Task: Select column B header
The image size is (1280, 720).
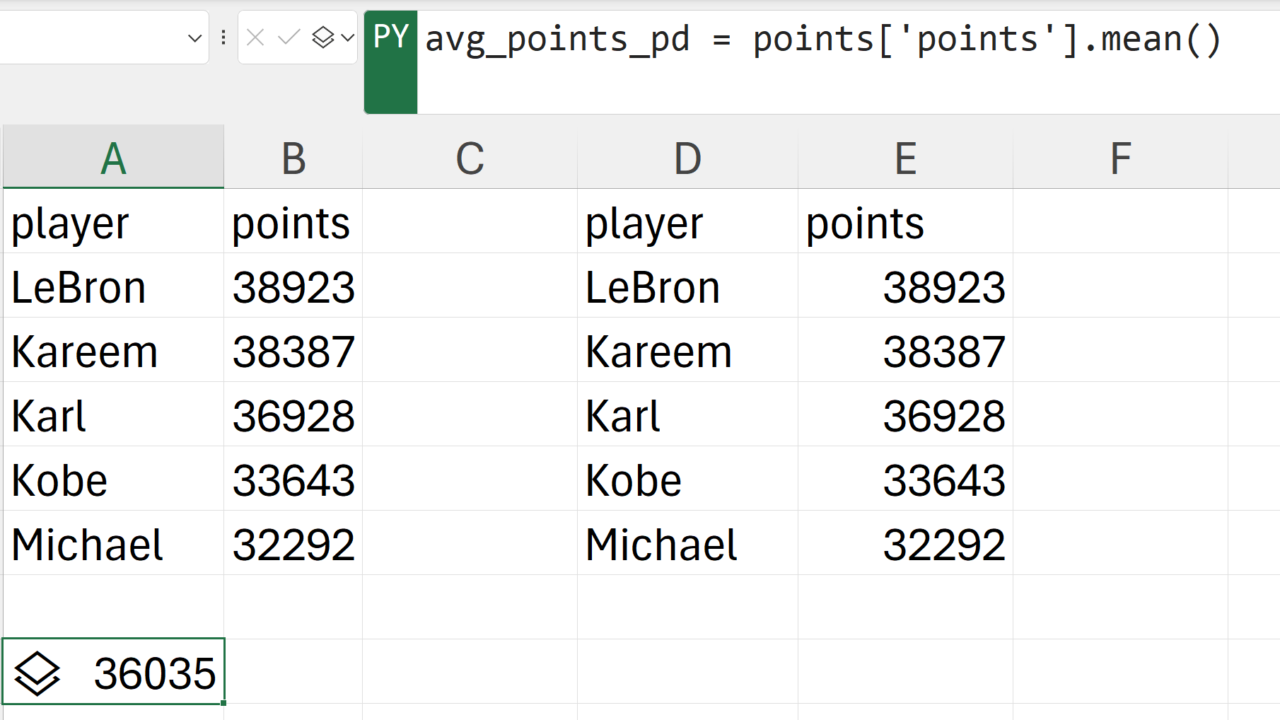Action: (293, 158)
